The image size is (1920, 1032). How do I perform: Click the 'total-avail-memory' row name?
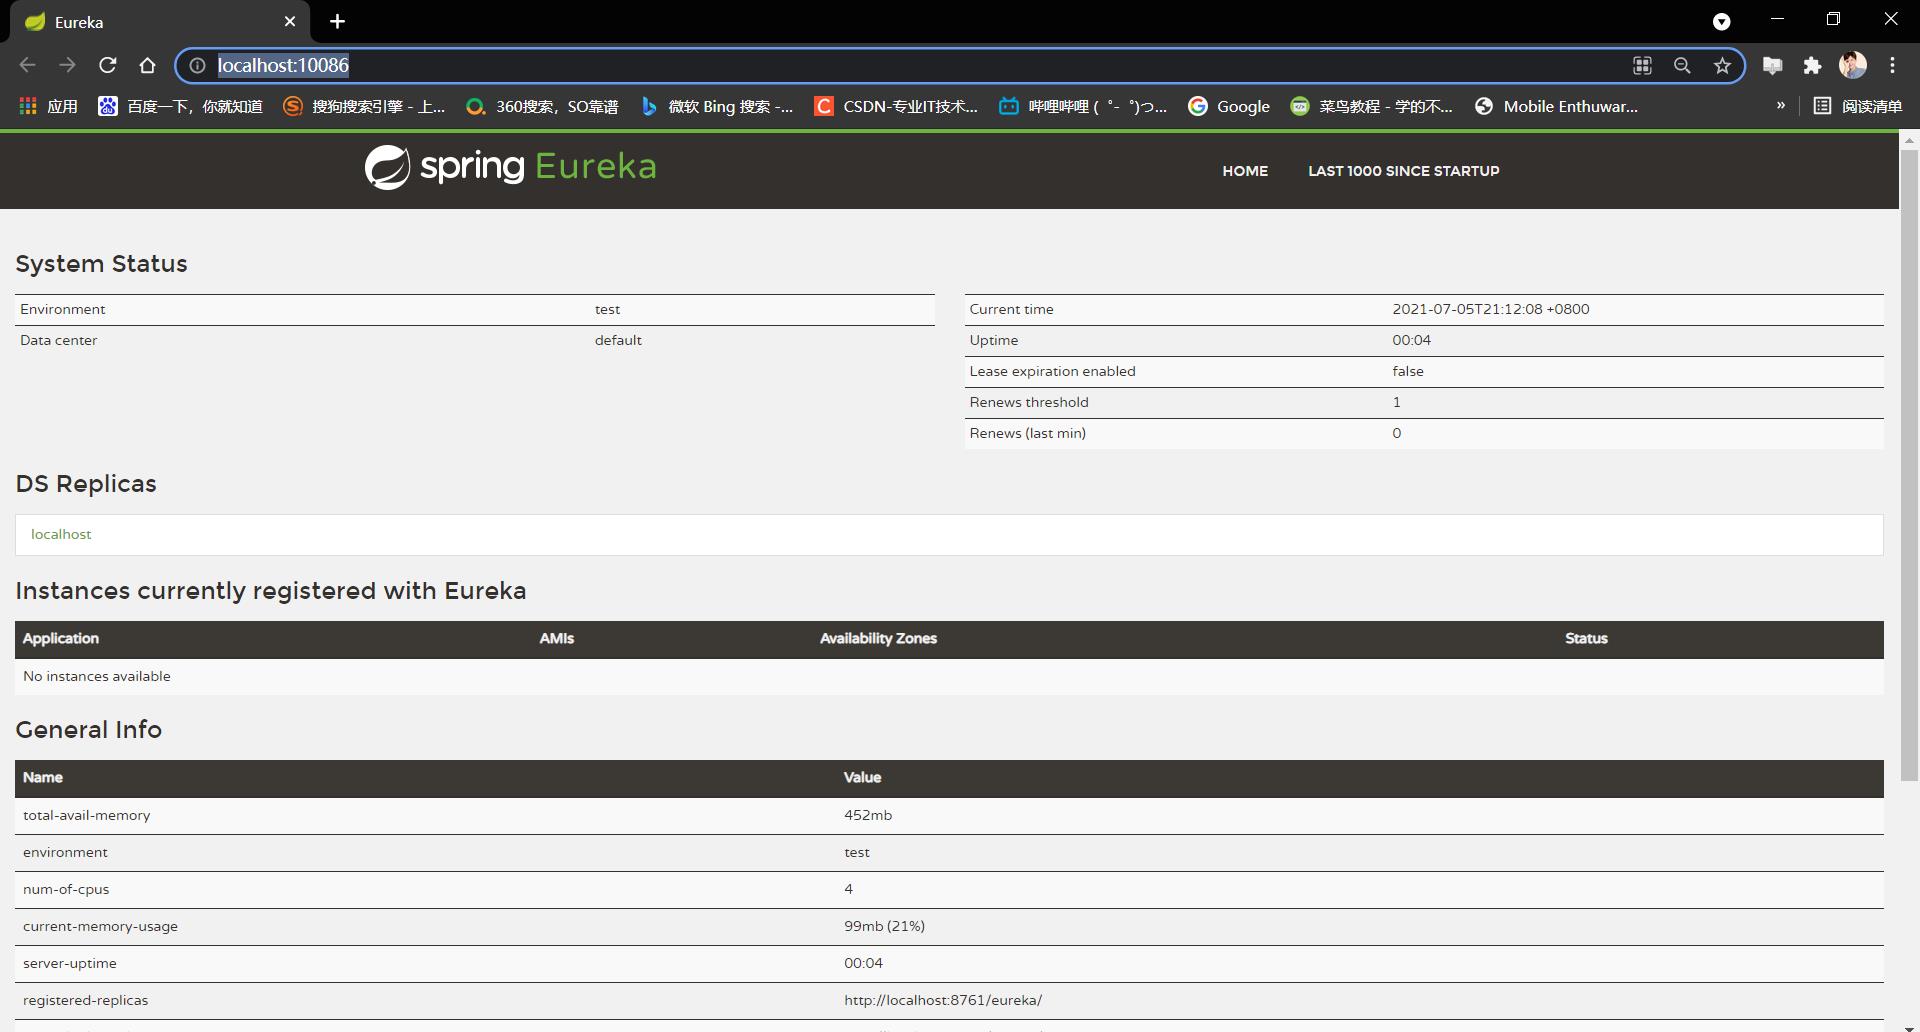click(x=87, y=815)
